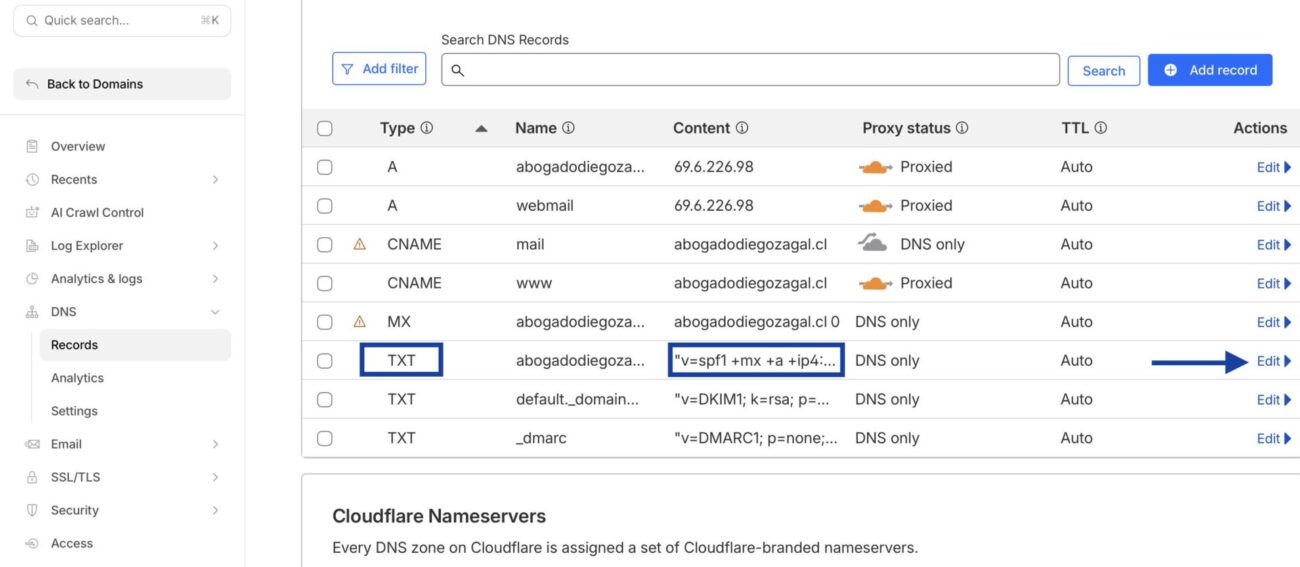Expand the SSL/TLS sidebar section
The image size is (1300, 567).
(x=215, y=477)
